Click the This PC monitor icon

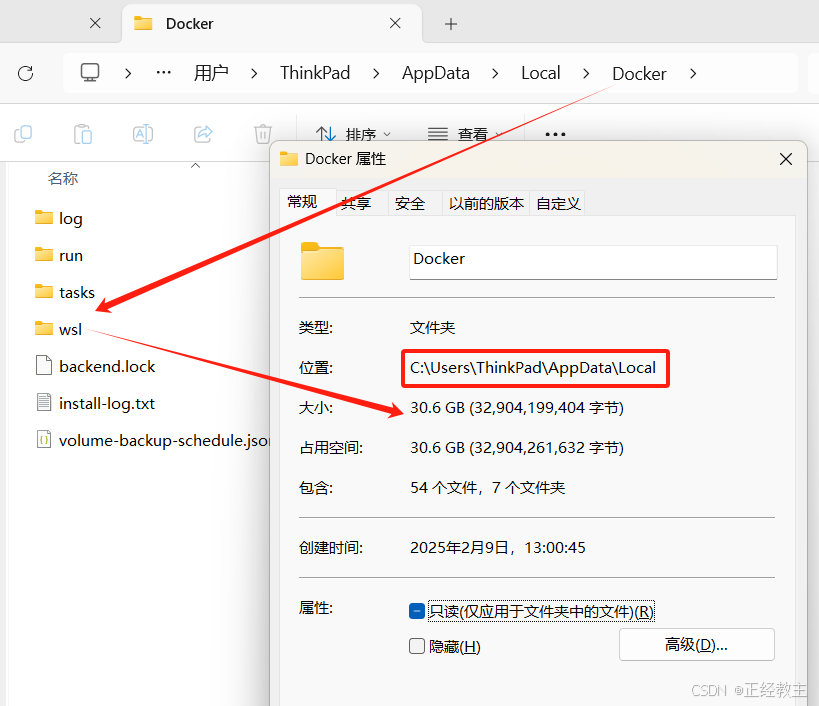90,73
